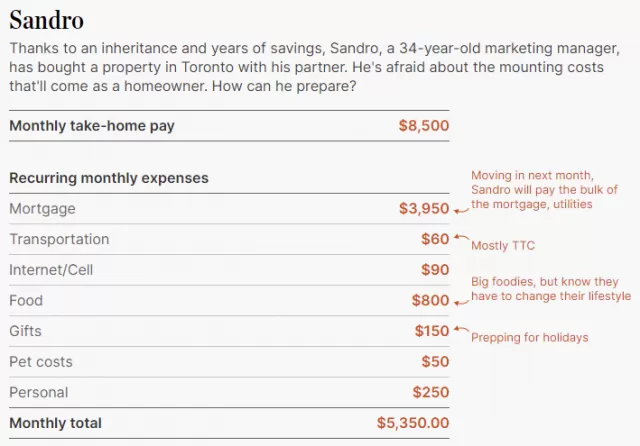
Task: Click the Internet/Cell expense label
Action: pyautogui.click(x=51, y=270)
